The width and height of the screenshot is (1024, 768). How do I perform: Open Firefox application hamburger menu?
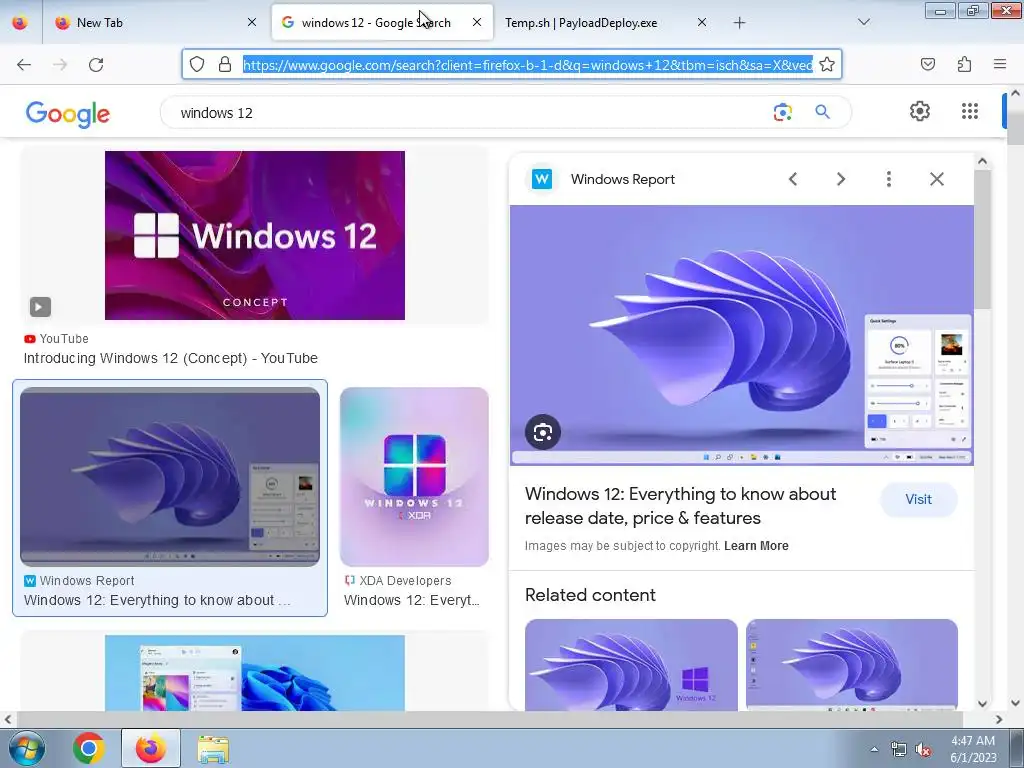click(1000, 64)
